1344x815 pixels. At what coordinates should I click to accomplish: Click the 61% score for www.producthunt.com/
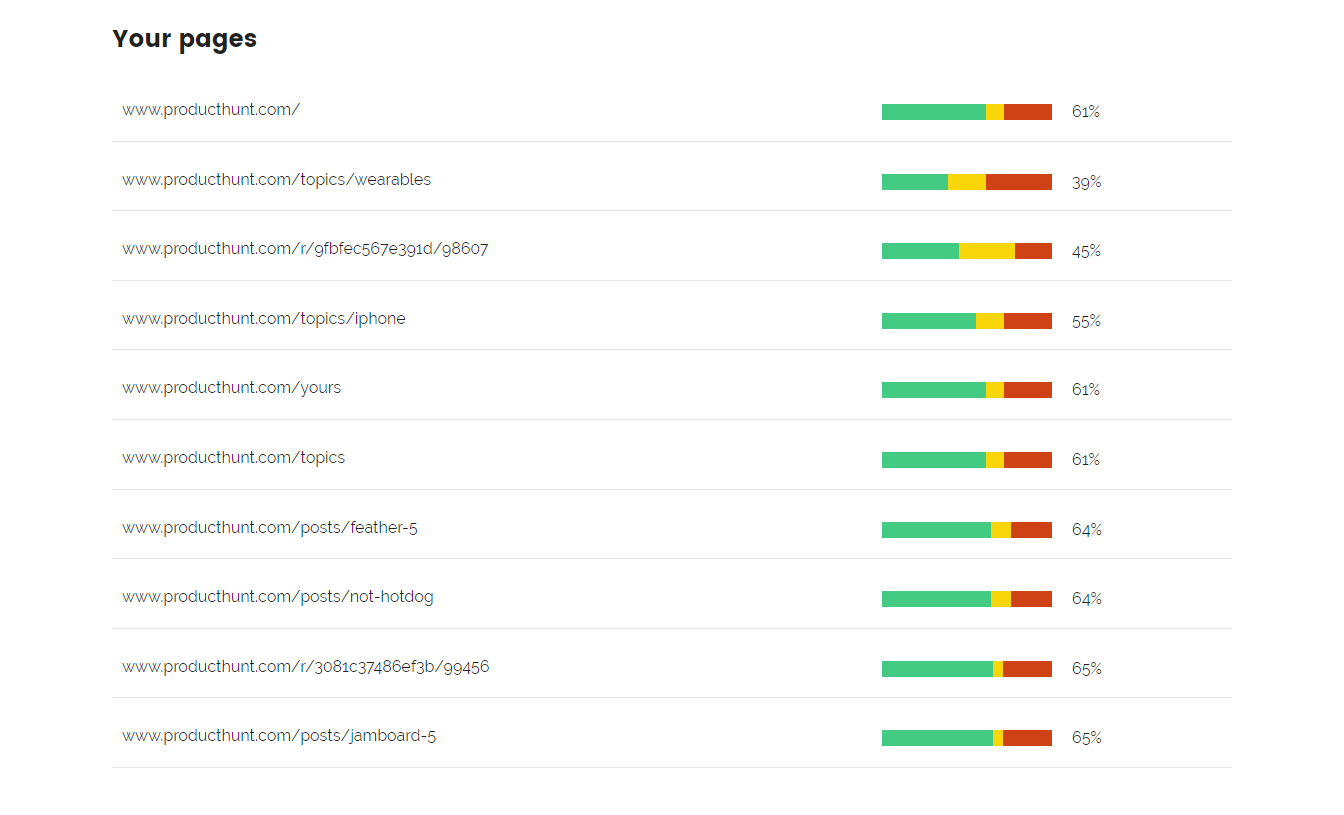pyautogui.click(x=1086, y=112)
